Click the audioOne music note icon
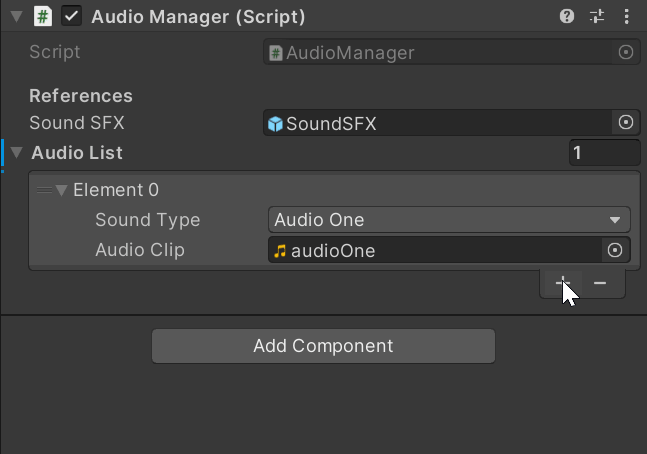This screenshot has width=647, height=454. click(280, 251)
